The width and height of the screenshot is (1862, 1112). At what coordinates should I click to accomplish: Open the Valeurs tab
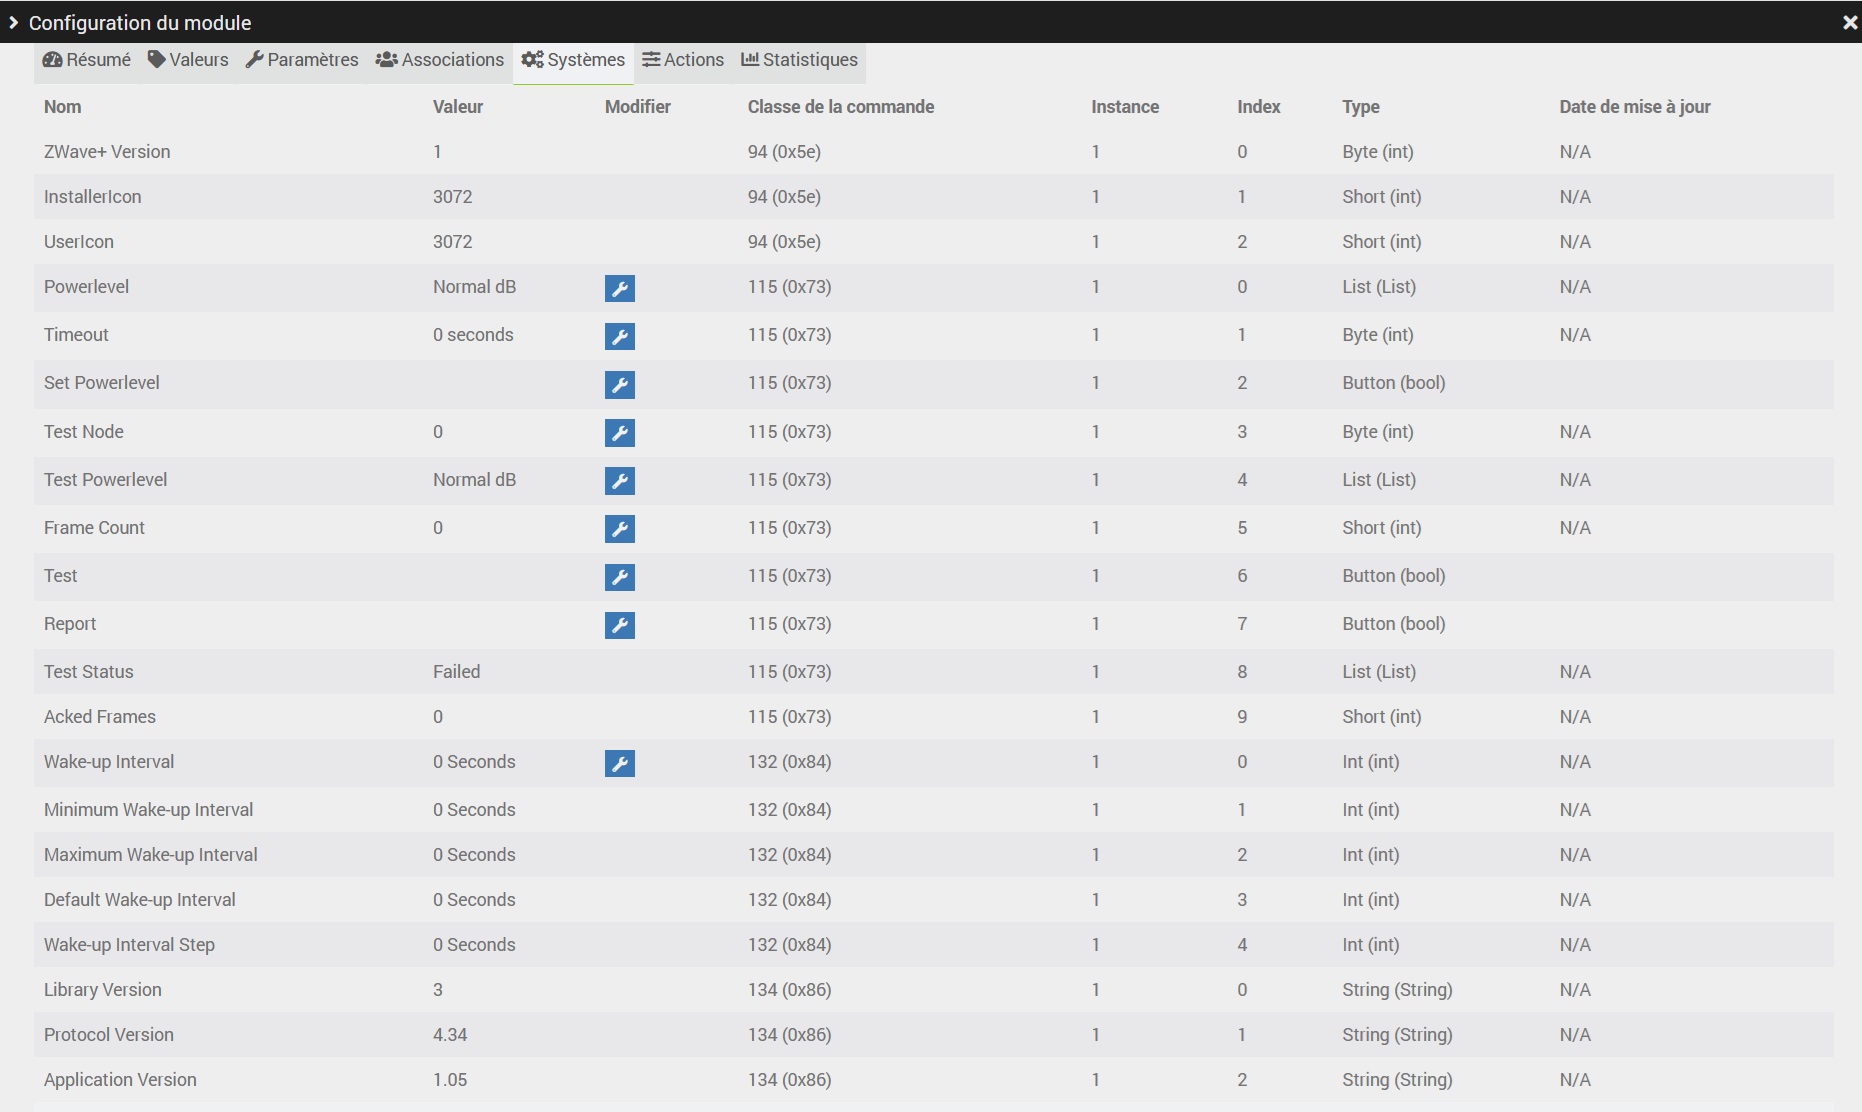point(188,60)
